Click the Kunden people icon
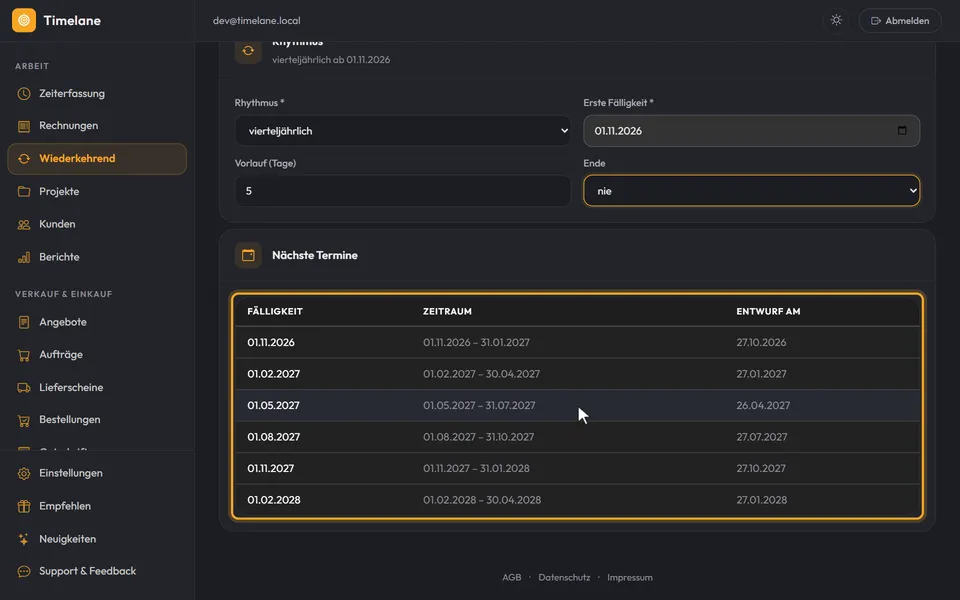The height and width of the screenshot is (600, 960). click(x=24, y=224)
